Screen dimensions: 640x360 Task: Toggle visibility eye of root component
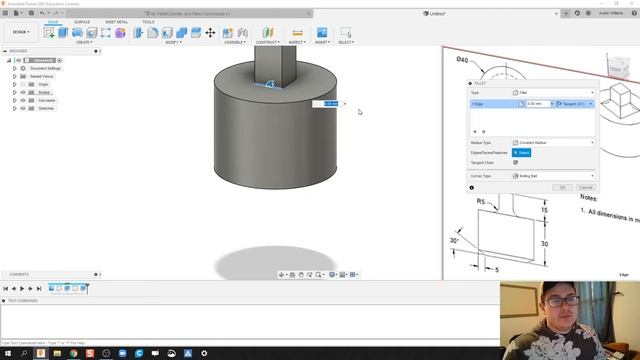click(x=18, y=60)
